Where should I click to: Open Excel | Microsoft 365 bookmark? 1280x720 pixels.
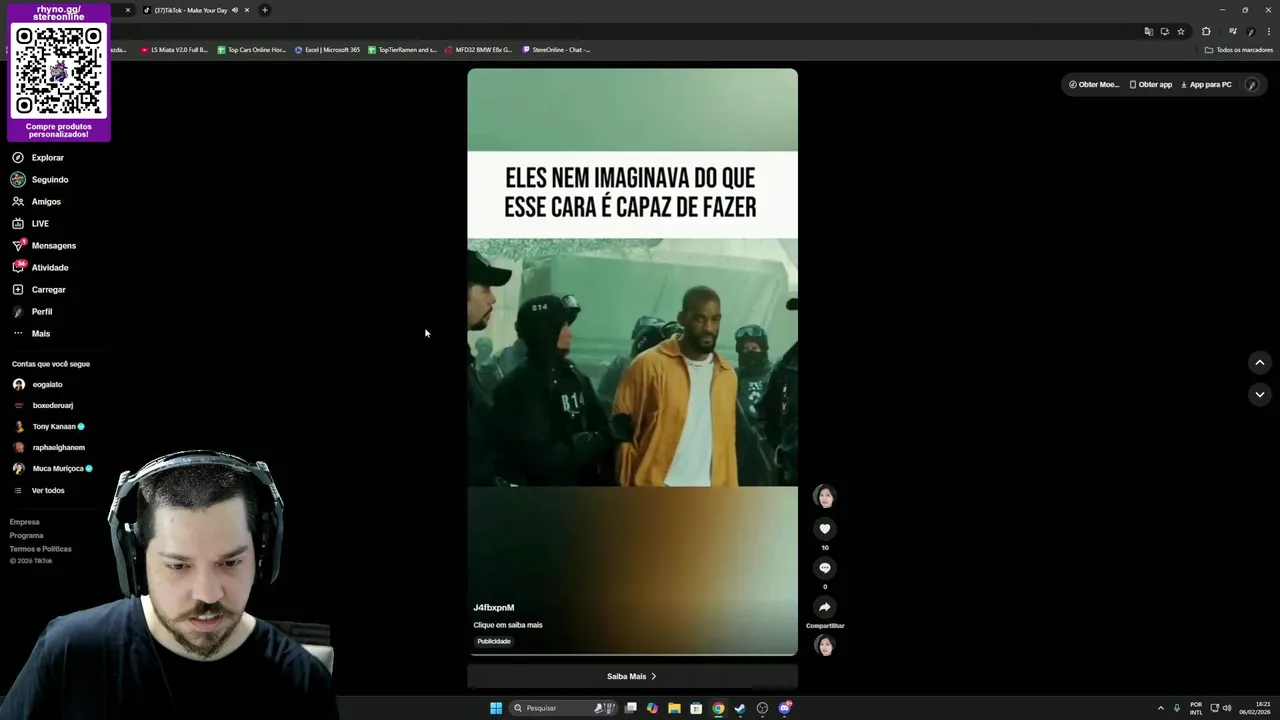[x=327, y=50]
